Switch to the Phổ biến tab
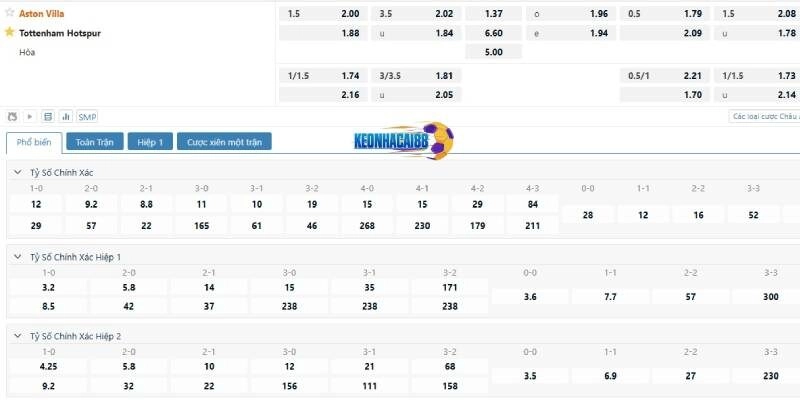The height and width of the screenshot is (400, 800). [34, 142]
